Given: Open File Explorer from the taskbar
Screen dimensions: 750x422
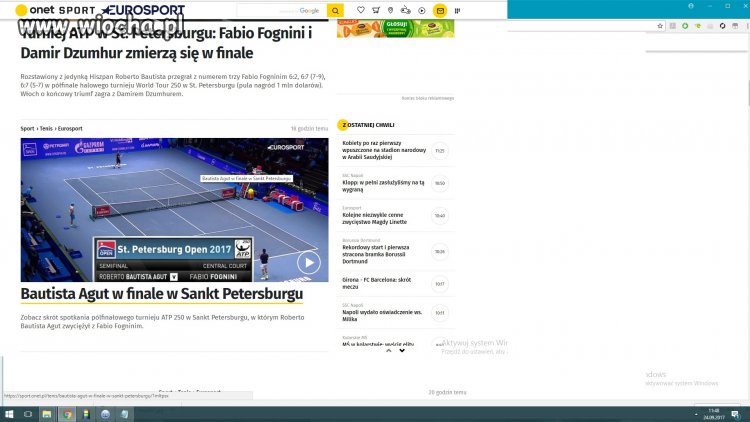Looking at the screenshot, I should tap(47, 414).
